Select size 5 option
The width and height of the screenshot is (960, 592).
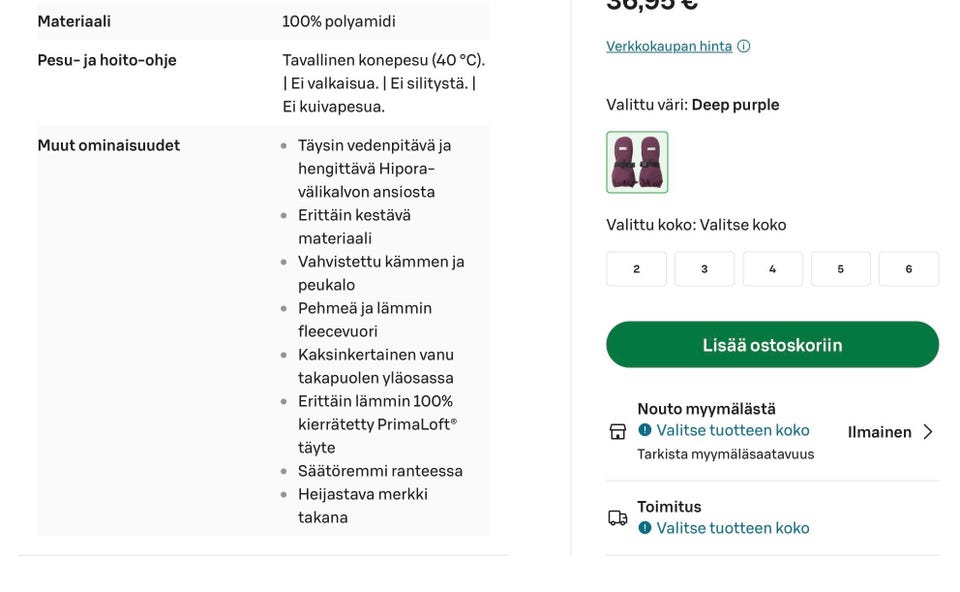tap(840, 268)
